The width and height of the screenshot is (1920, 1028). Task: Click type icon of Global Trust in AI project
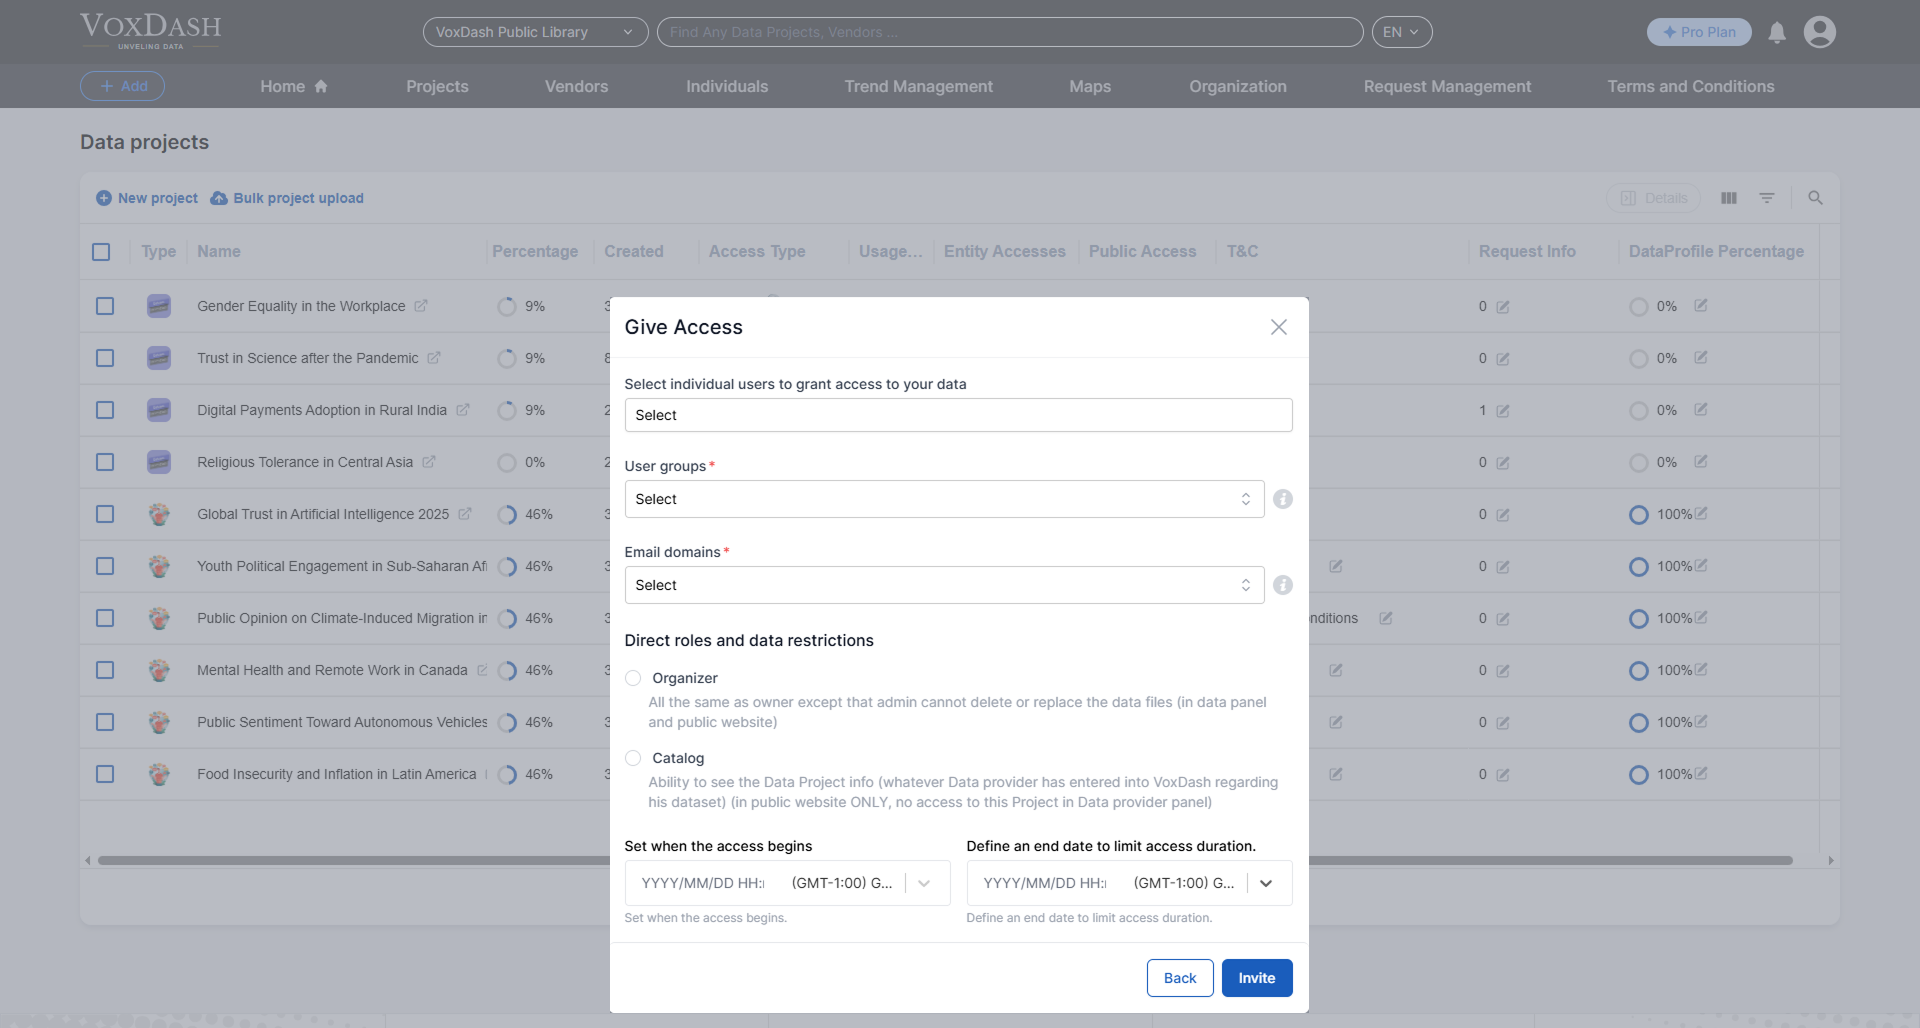159,514
